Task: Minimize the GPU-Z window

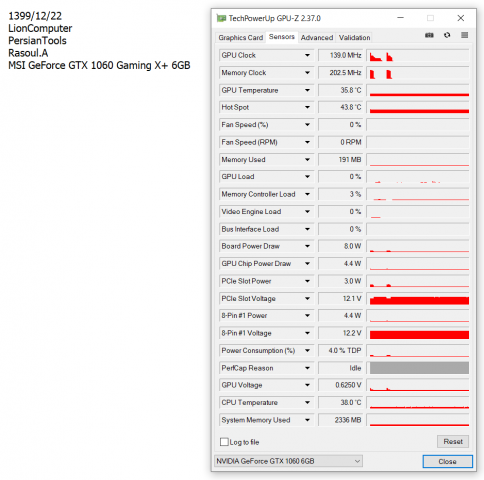Action: [x=401, y=18]
